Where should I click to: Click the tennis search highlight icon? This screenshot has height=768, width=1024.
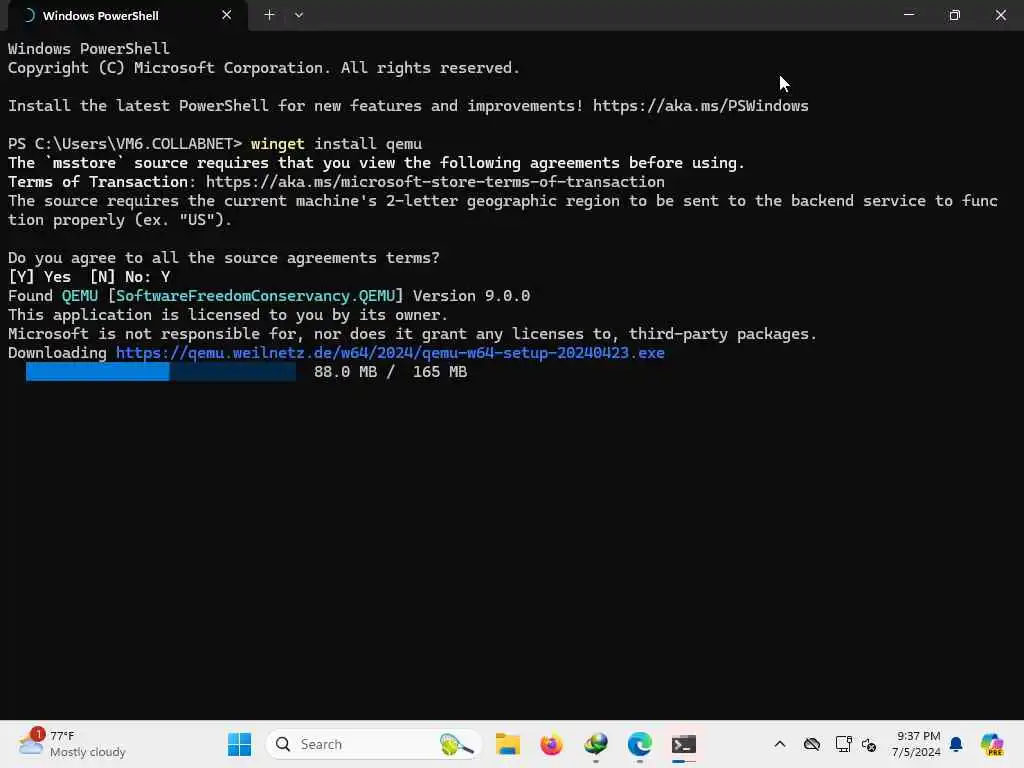pos(456,744)
